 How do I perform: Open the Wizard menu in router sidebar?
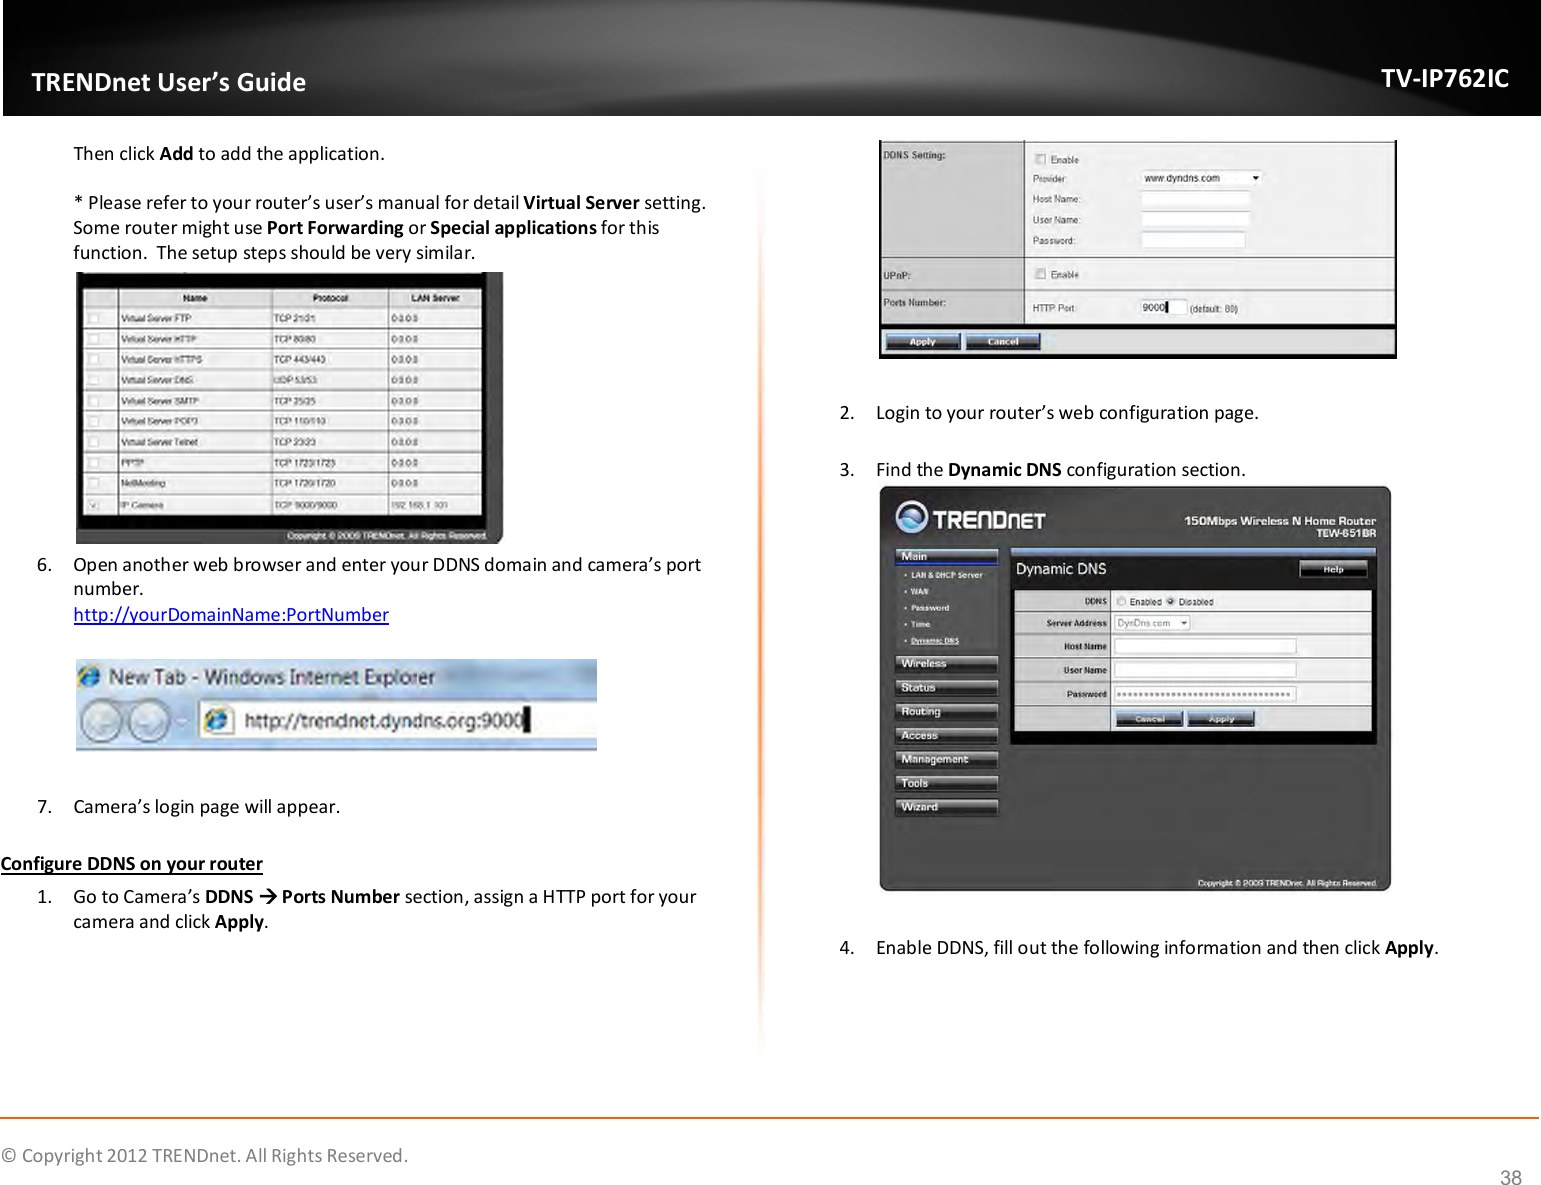click(946, 807)
